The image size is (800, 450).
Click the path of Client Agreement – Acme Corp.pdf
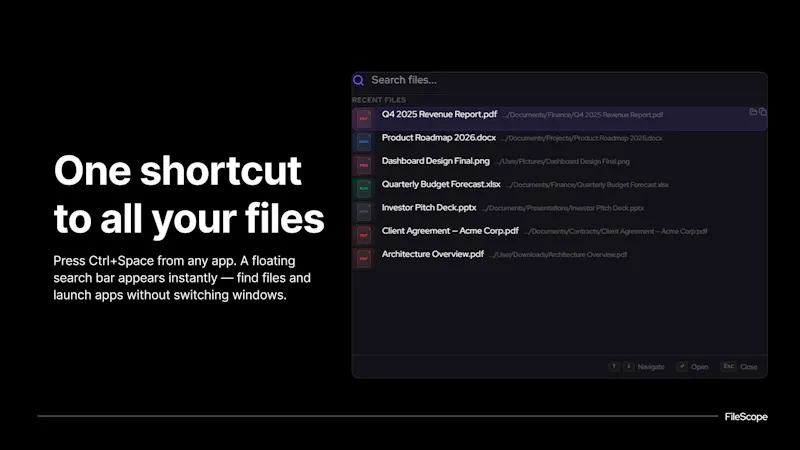pos(616,232)
